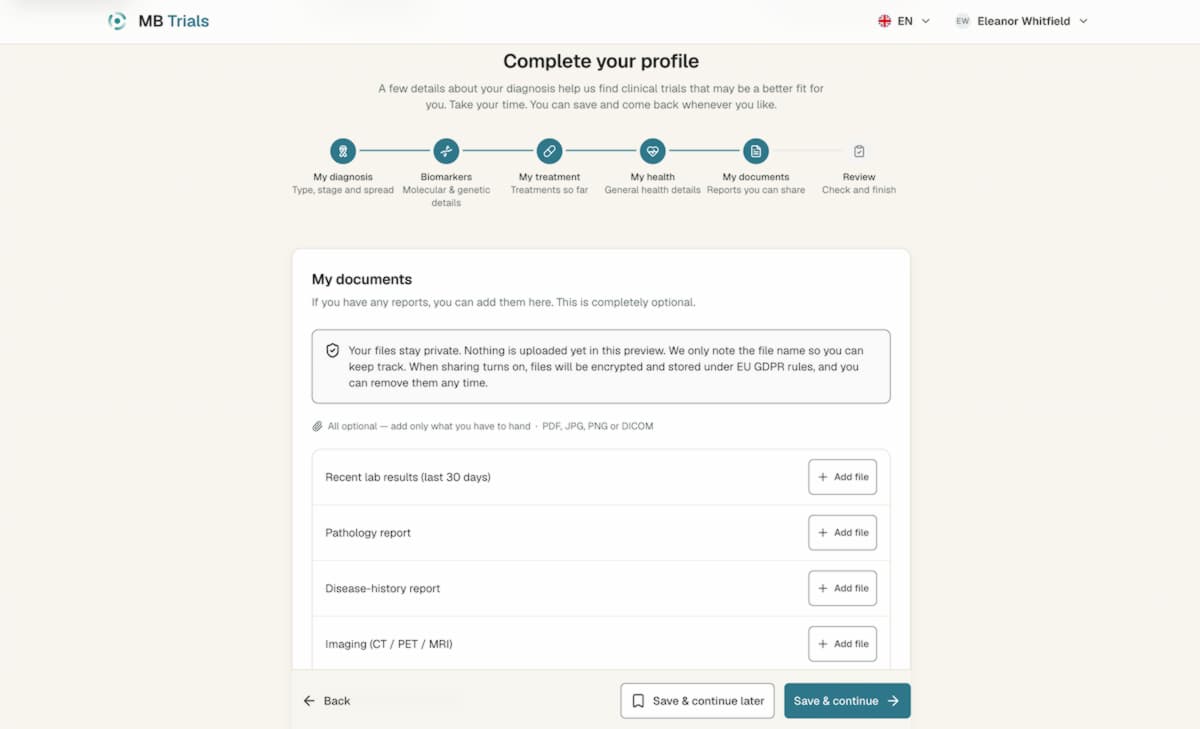Click the My documents step icon
The width and height of the screenshot is (1200, 729).
756,151
